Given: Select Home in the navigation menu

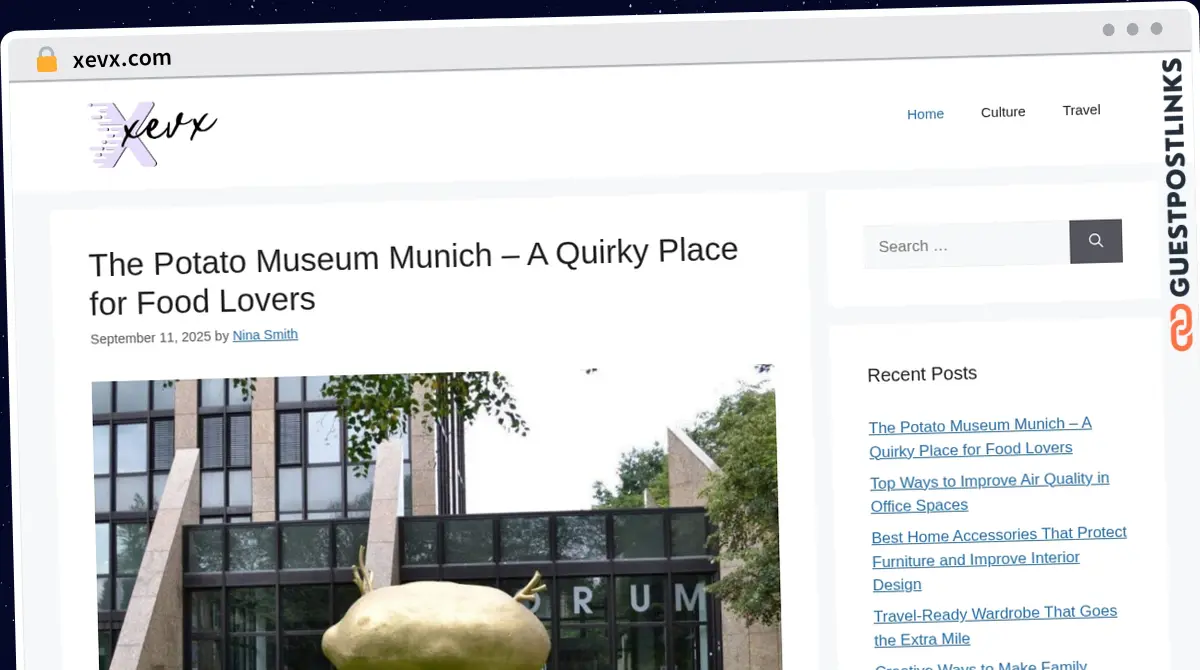Looking at the screenshot, I should [x=925, y=113].
